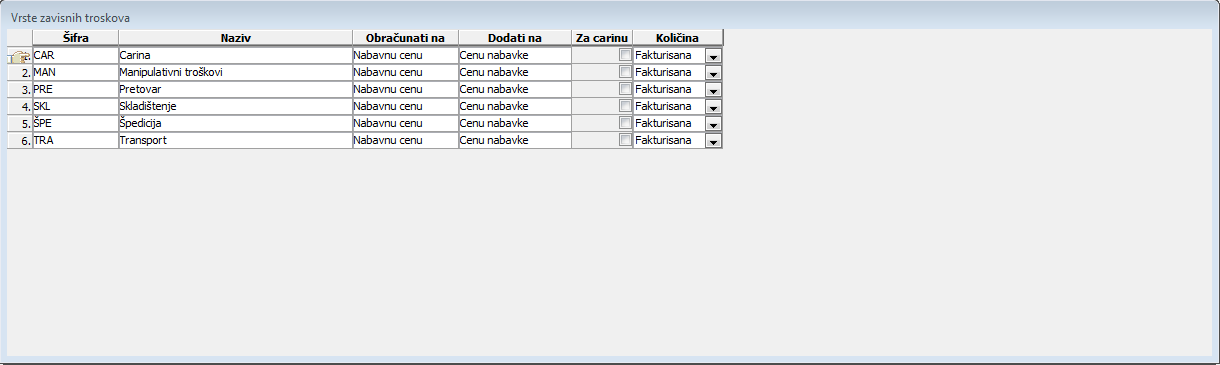Select the Dodati na column header
Screen dimensions: 1220x365
coord(515,38)
